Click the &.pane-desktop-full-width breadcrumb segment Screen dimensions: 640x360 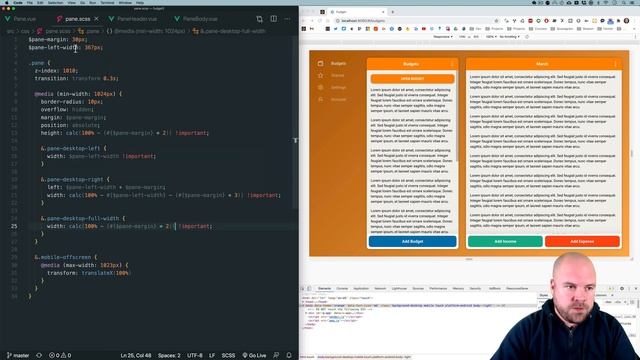[x=229, y=31]
